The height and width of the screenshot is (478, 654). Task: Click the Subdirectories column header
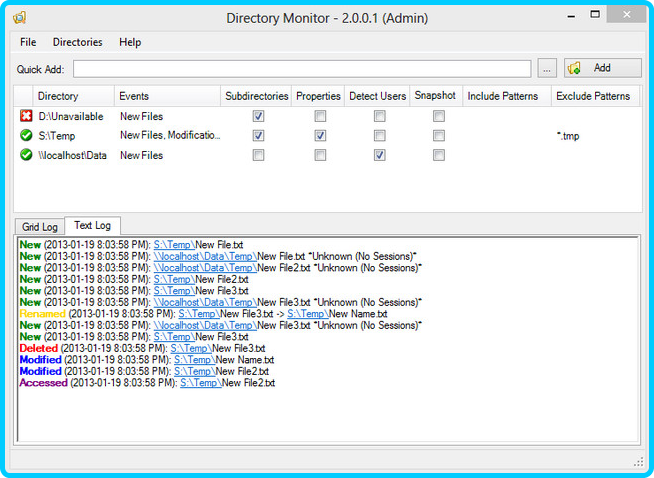click(x=256, y=96)
